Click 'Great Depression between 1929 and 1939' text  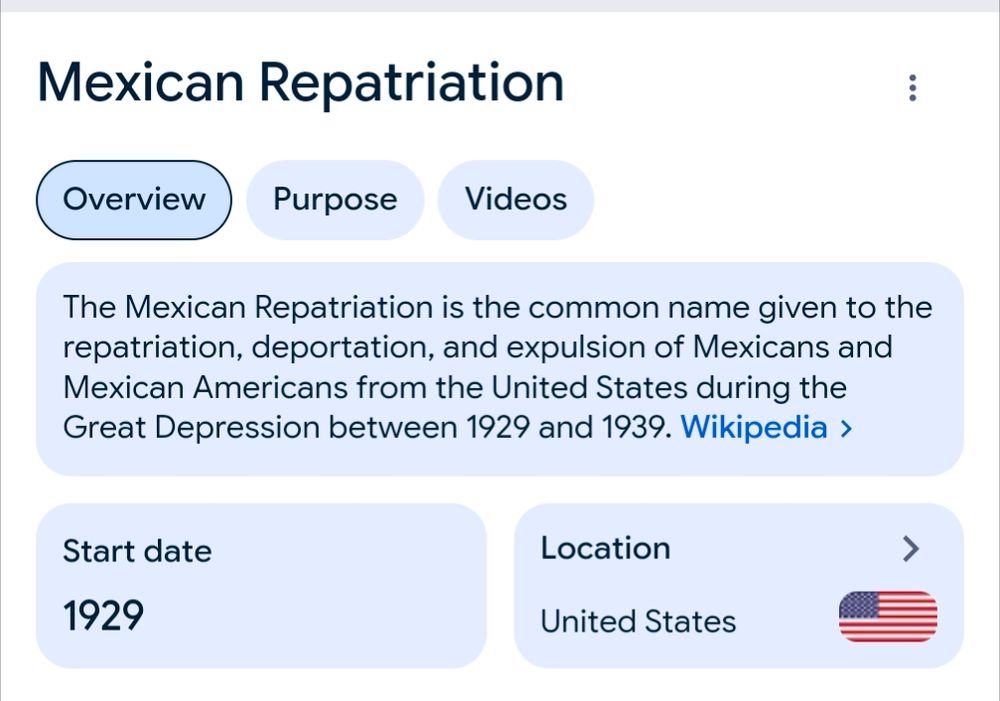367,427
